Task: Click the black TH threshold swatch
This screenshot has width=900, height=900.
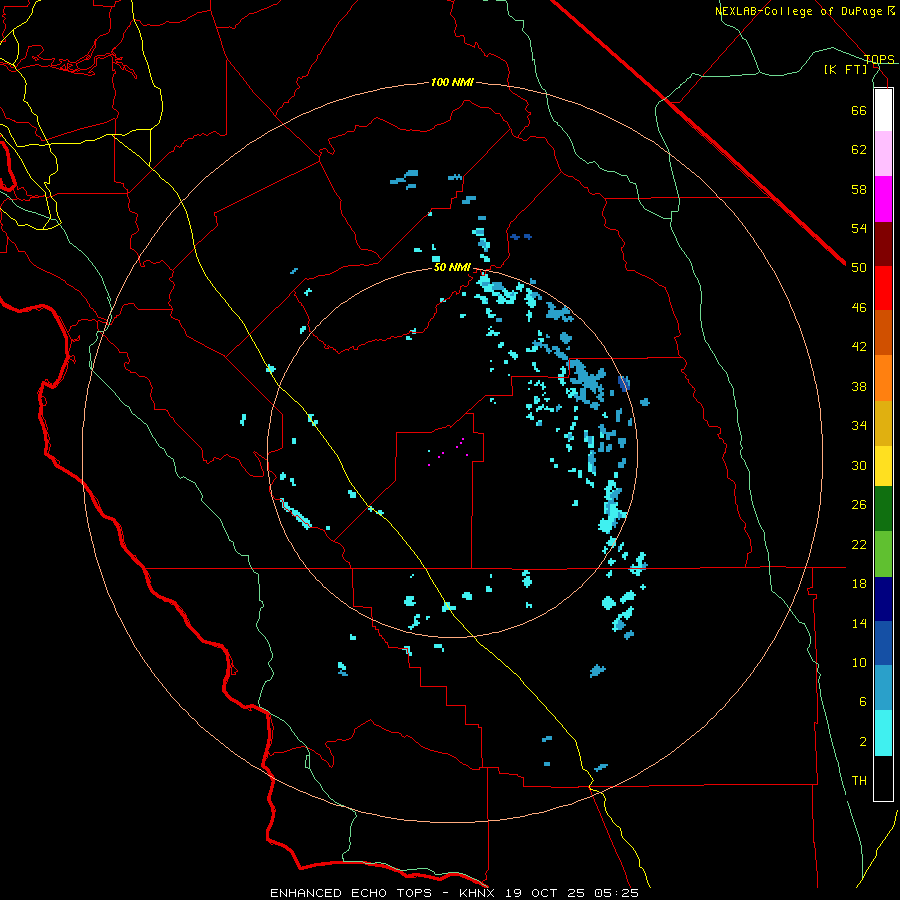Action: click(x=883, y=778)
